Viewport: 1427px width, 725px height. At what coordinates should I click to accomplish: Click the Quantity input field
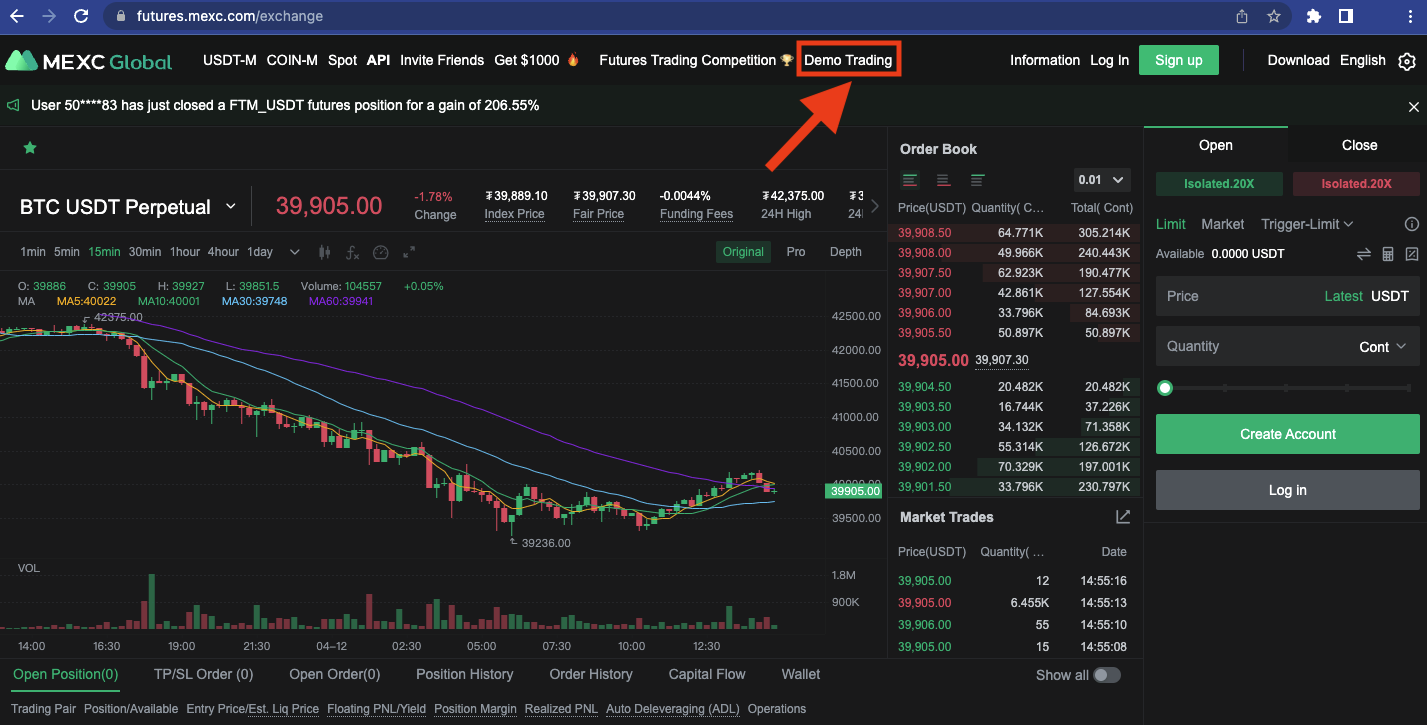pos(1288,346)
